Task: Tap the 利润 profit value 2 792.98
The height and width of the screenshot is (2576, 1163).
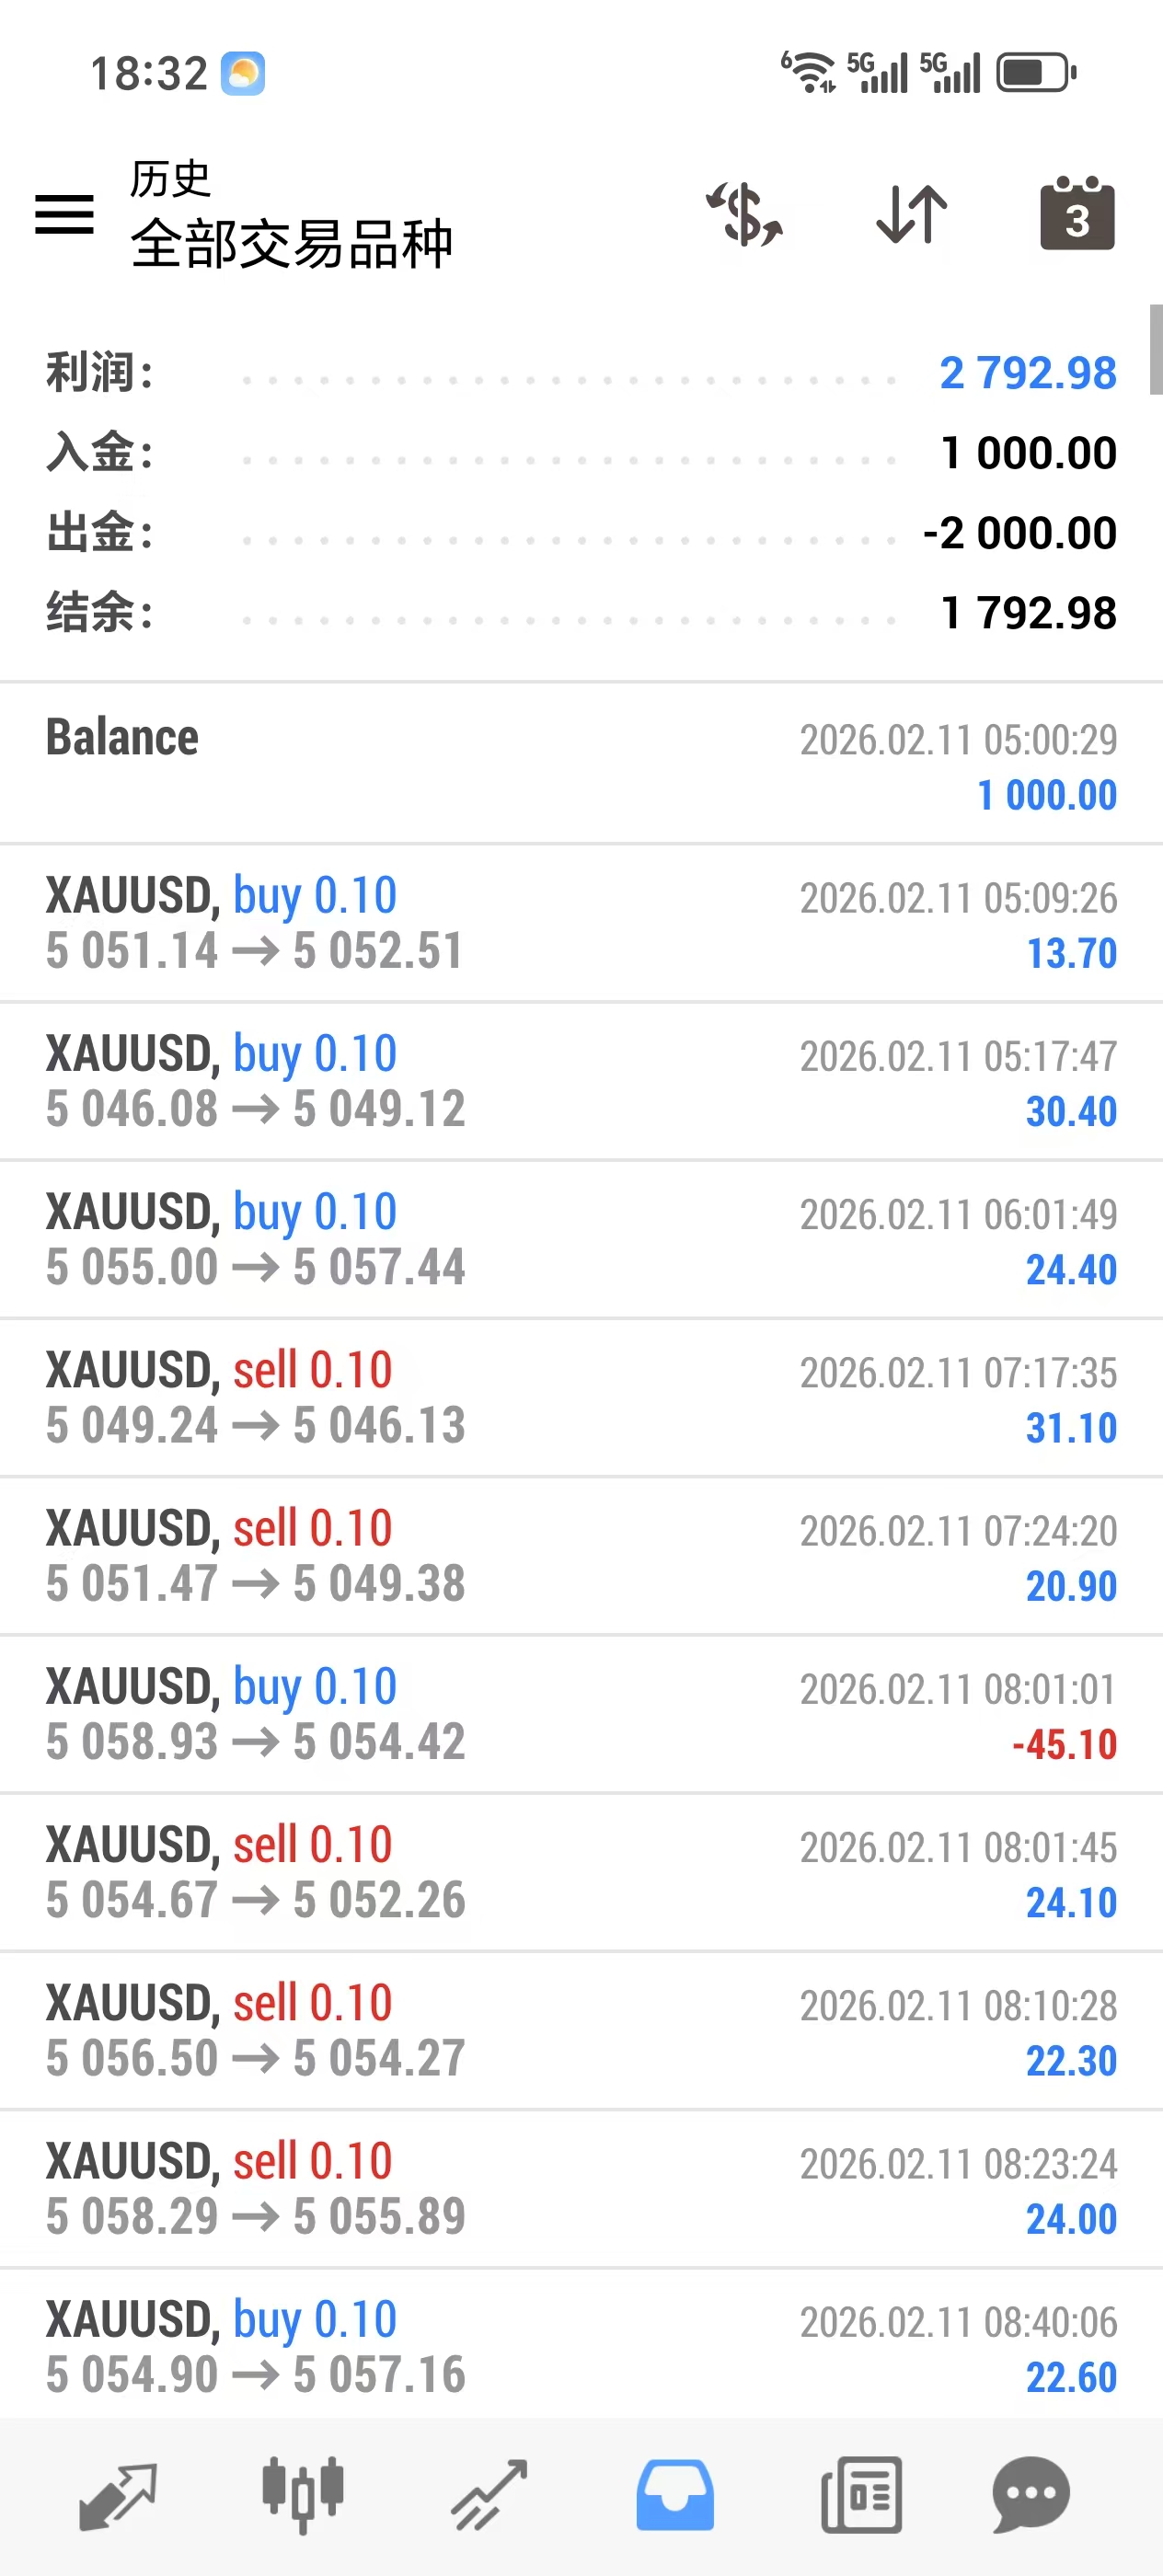Action: 1027,373
